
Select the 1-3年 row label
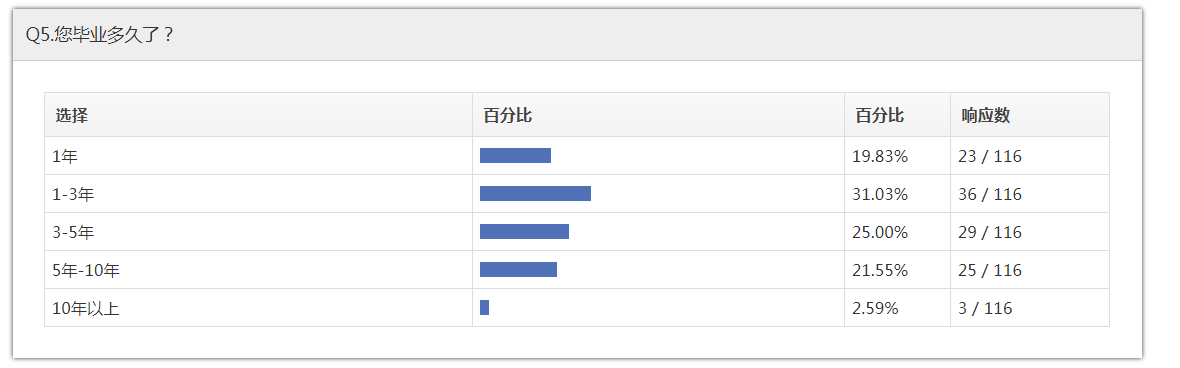click(x=73, y=194)
